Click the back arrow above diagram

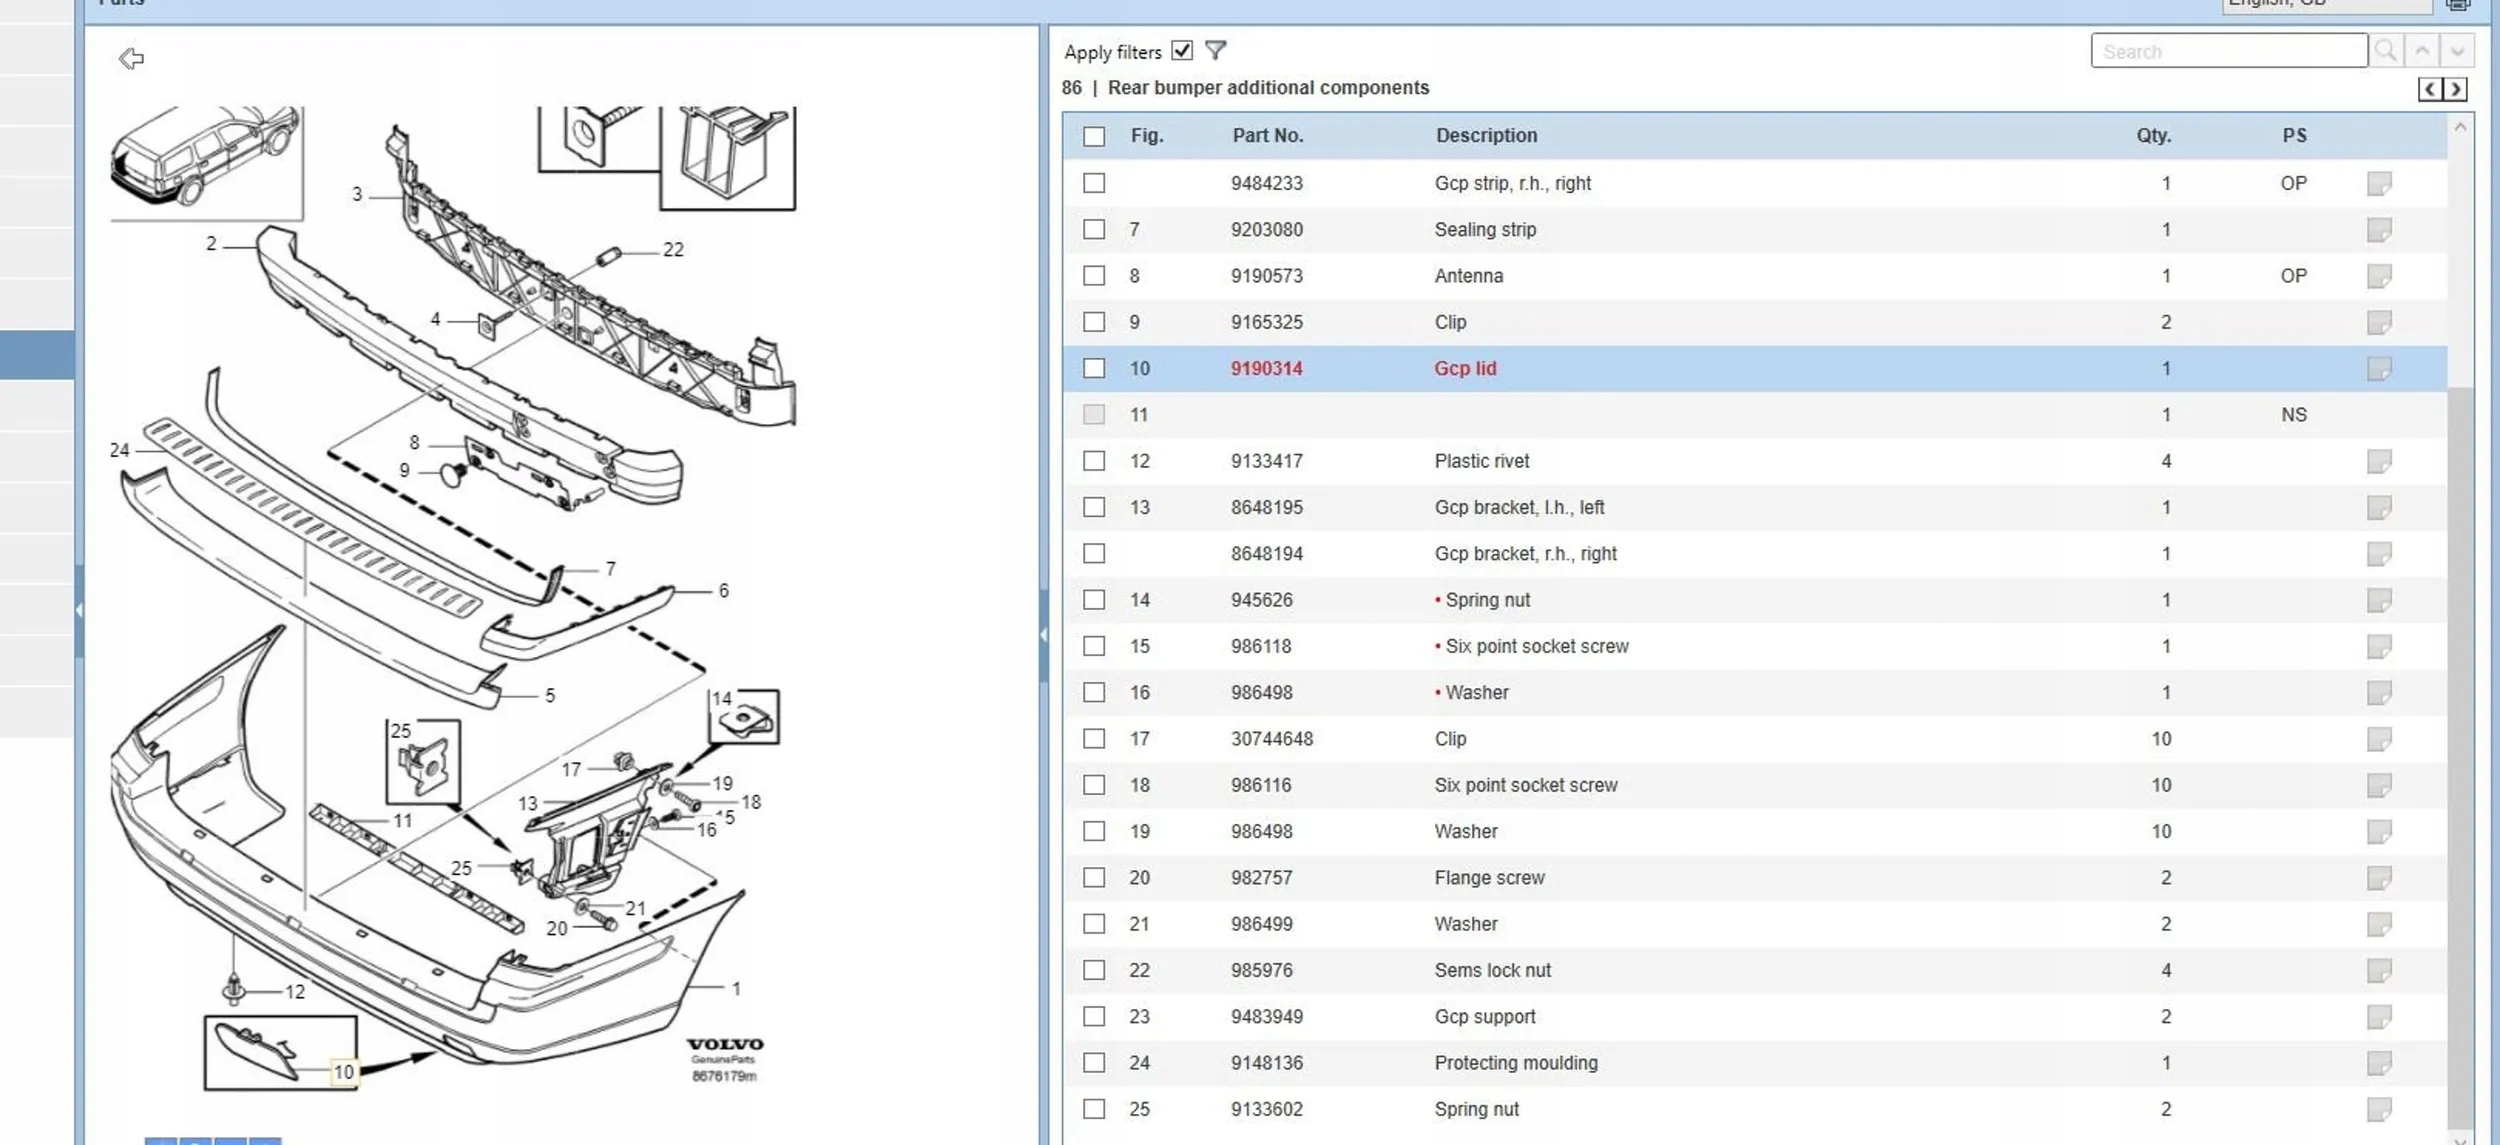[131, 59]
